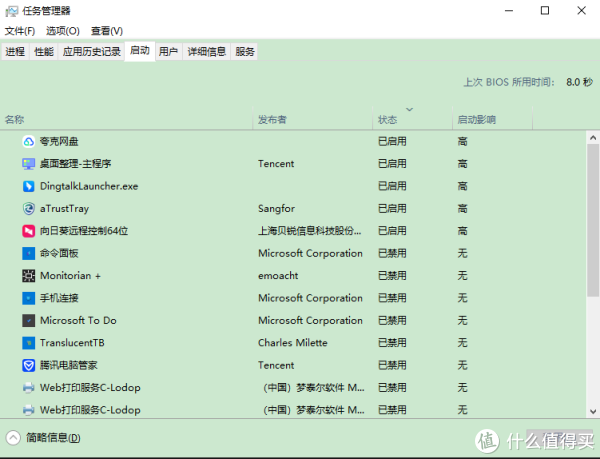Click the Microsoft To Do icon
Viewport: 600px width, 459px height.
click(28, 320)
